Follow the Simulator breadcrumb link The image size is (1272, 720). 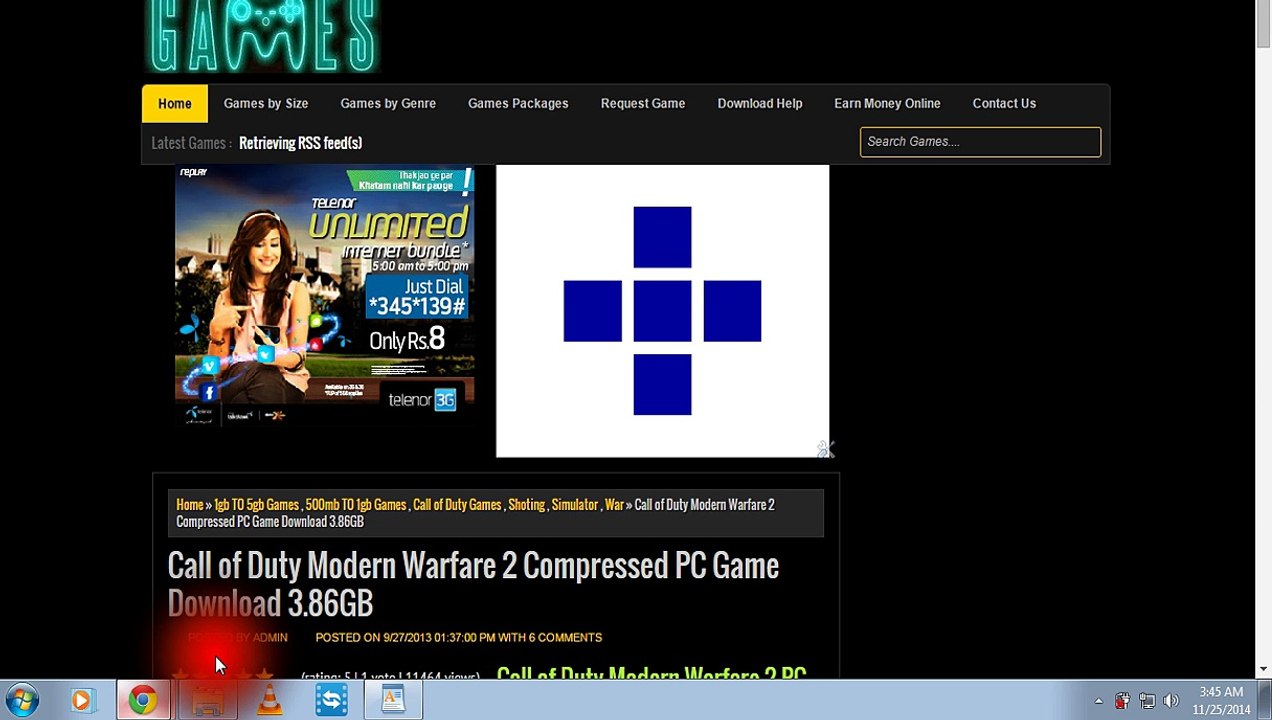[575, 505]
